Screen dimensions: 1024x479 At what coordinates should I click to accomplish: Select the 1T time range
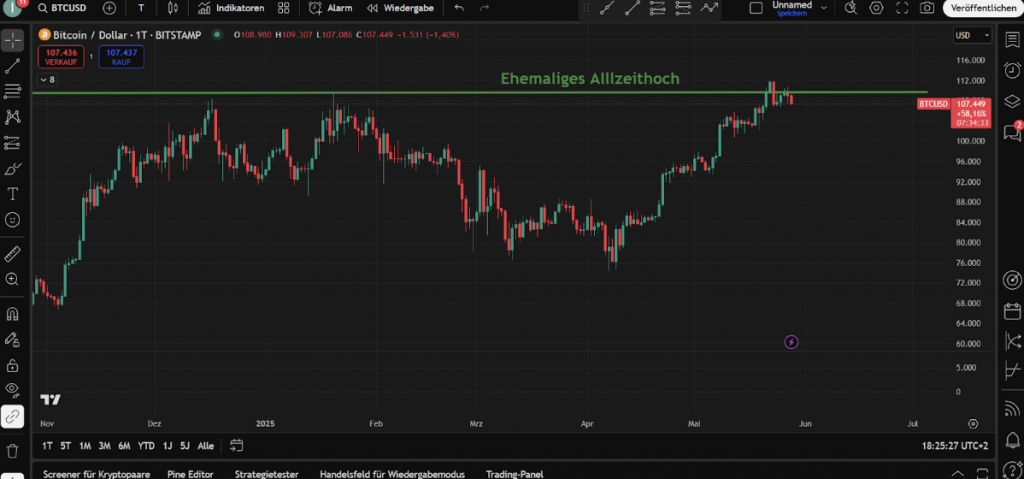click(47, 446)
